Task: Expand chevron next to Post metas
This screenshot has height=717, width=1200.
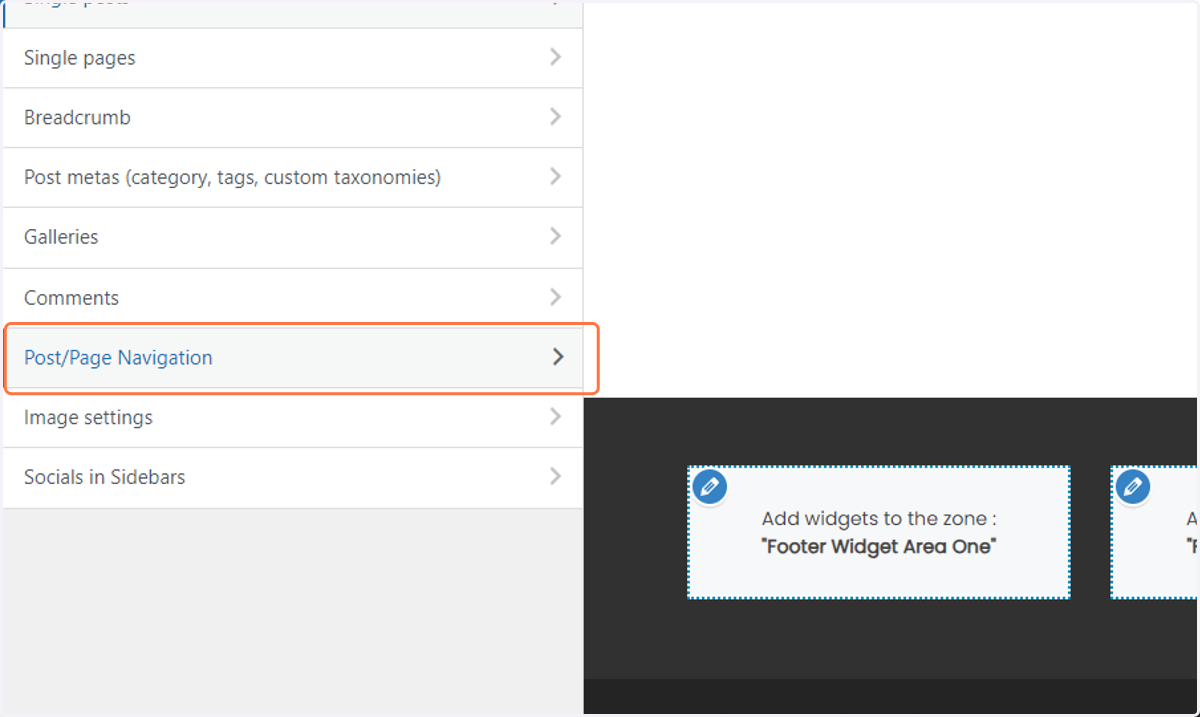Action: [x=556, y=177]
